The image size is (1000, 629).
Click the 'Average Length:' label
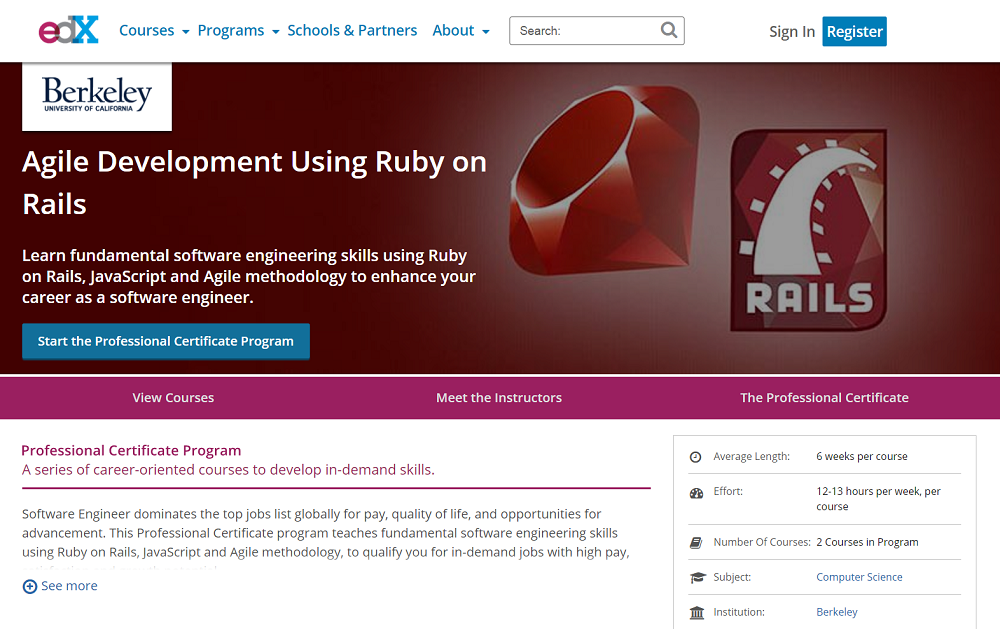click(751, 456)
